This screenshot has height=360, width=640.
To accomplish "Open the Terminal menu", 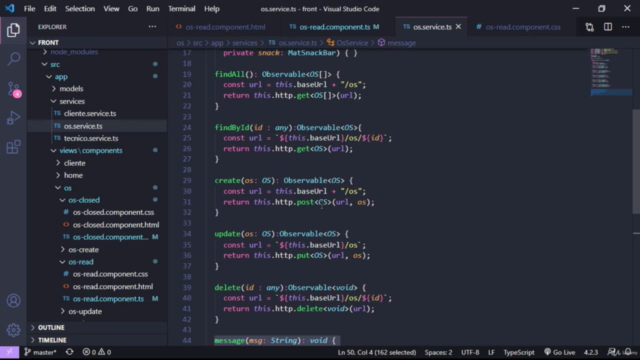I will pos(182,9).
